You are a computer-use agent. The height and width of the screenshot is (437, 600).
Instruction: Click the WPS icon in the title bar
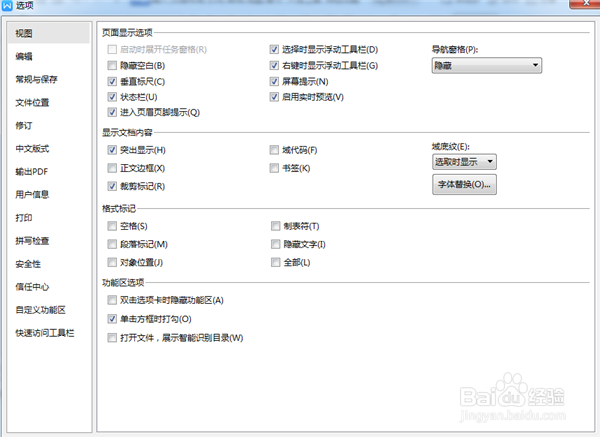[7, 5]
